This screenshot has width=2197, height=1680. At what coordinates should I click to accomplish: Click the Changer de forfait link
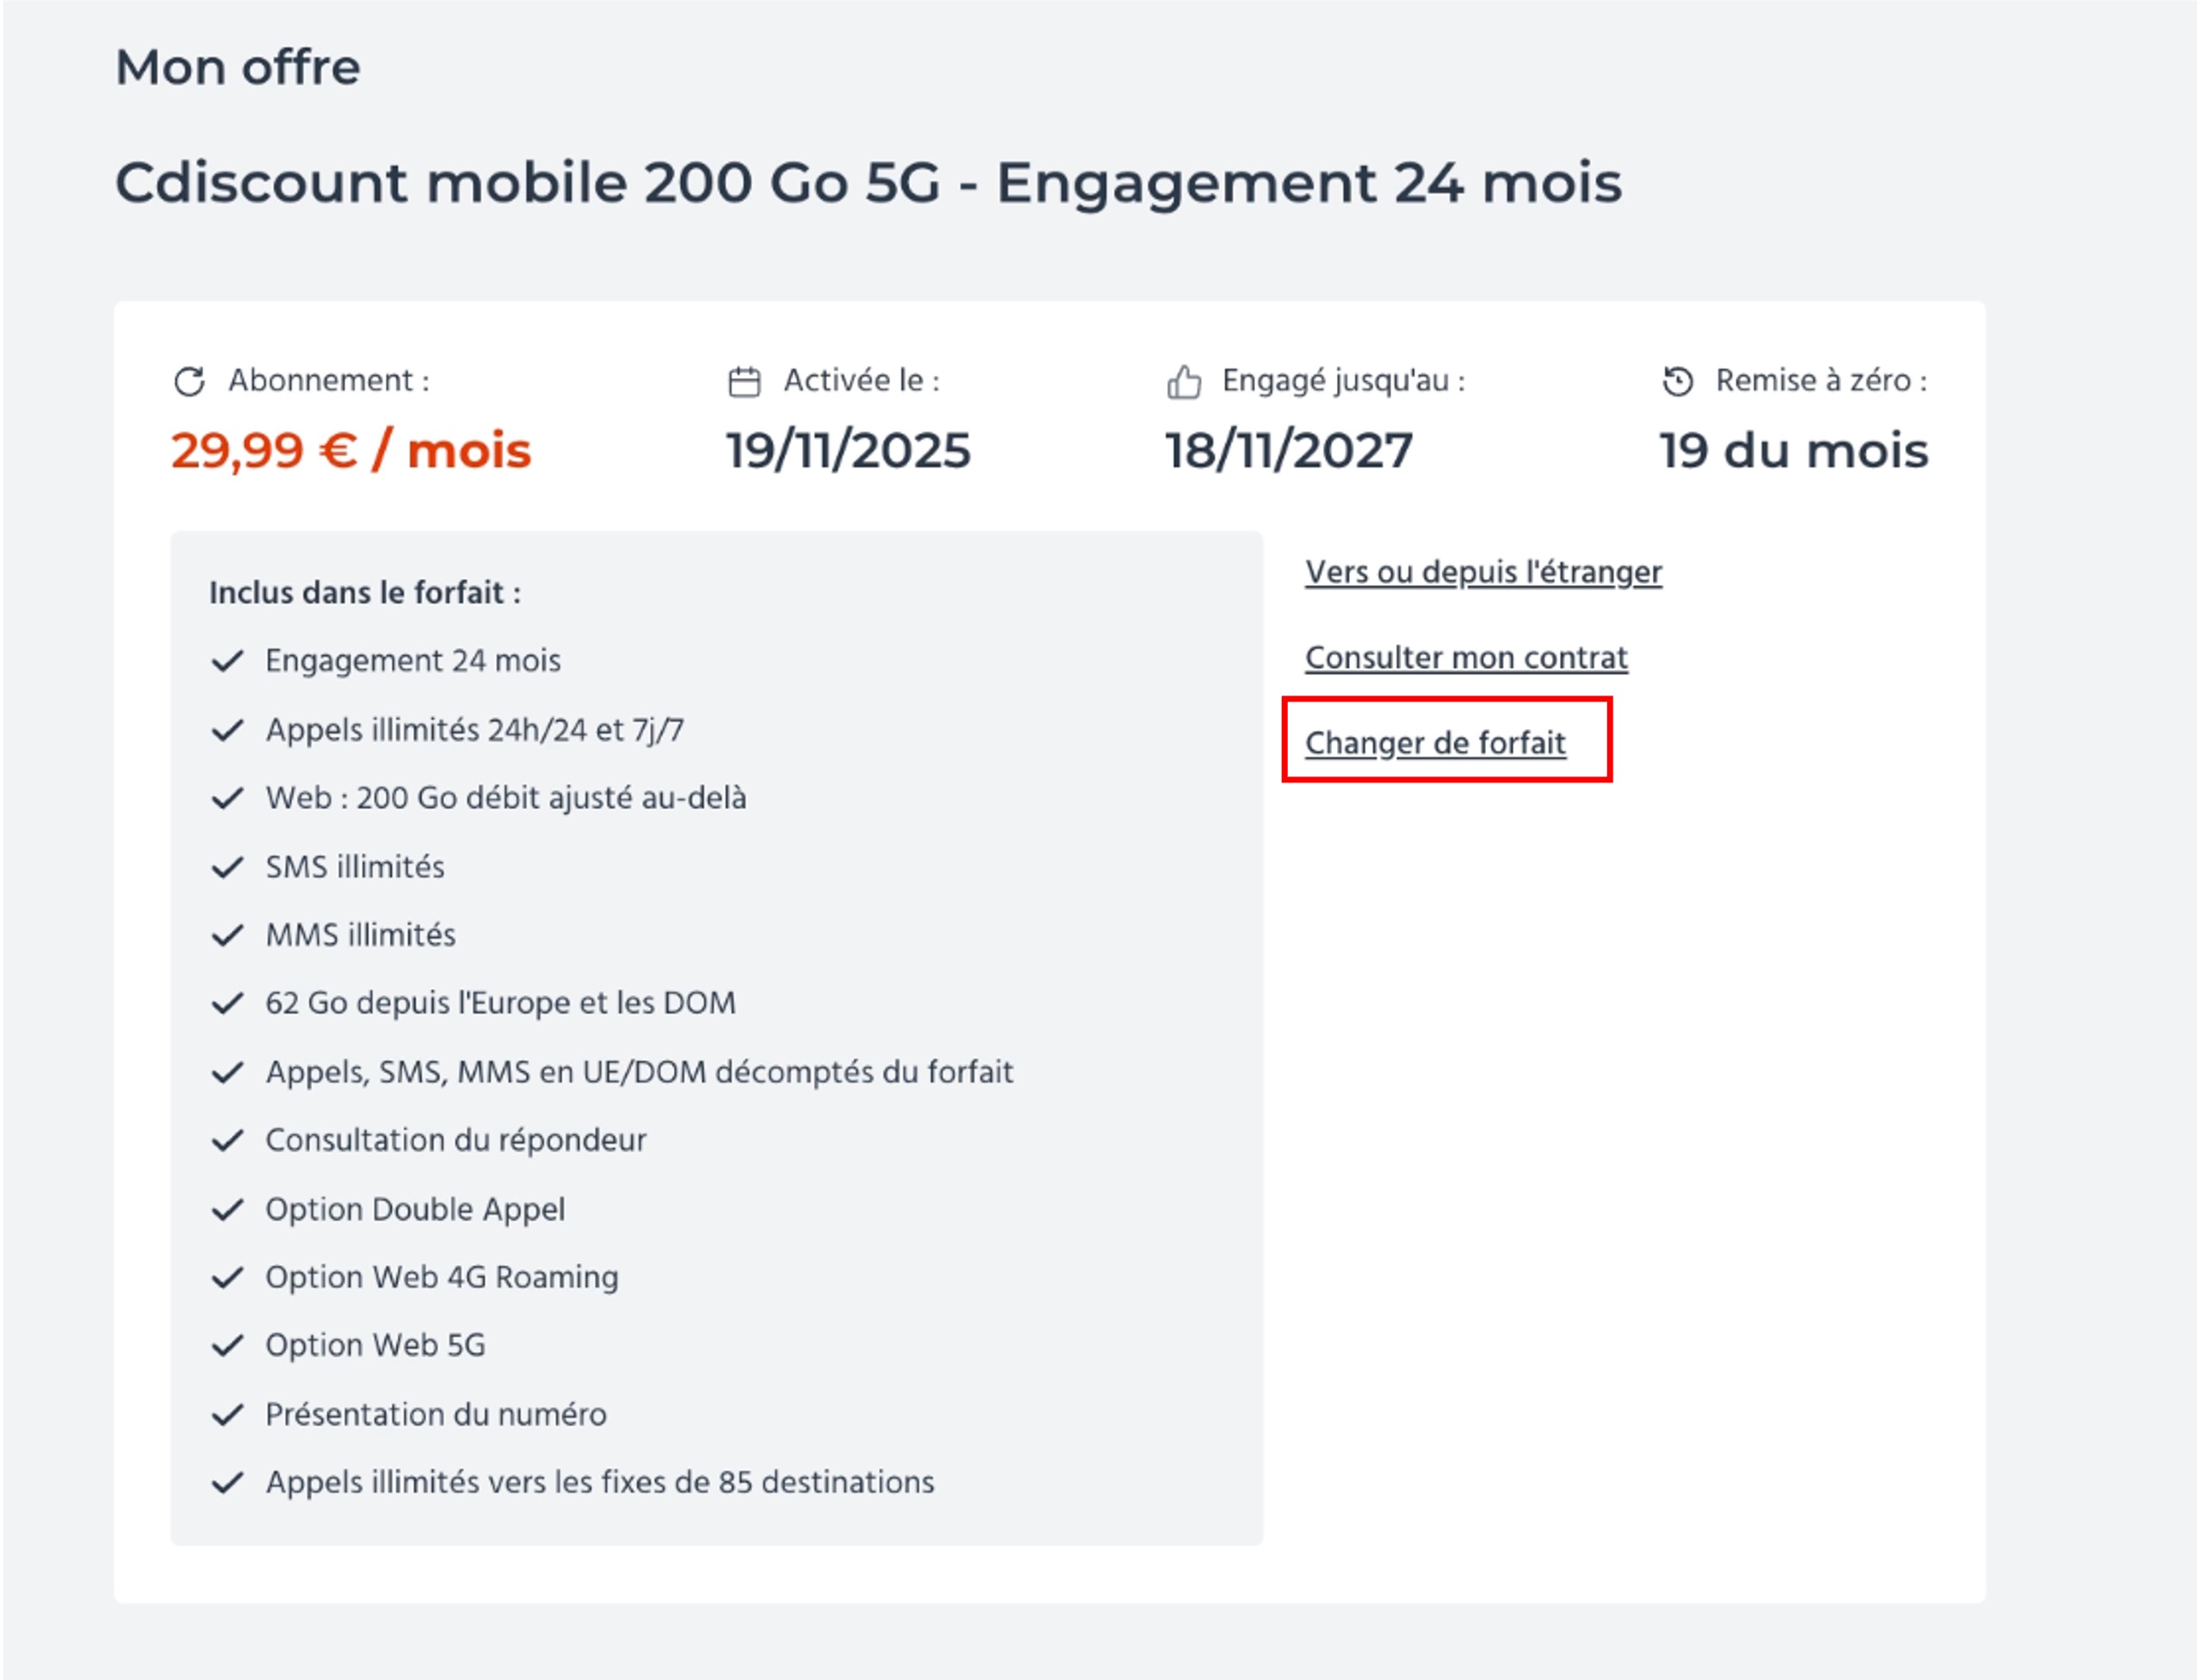pos(1435,743)
